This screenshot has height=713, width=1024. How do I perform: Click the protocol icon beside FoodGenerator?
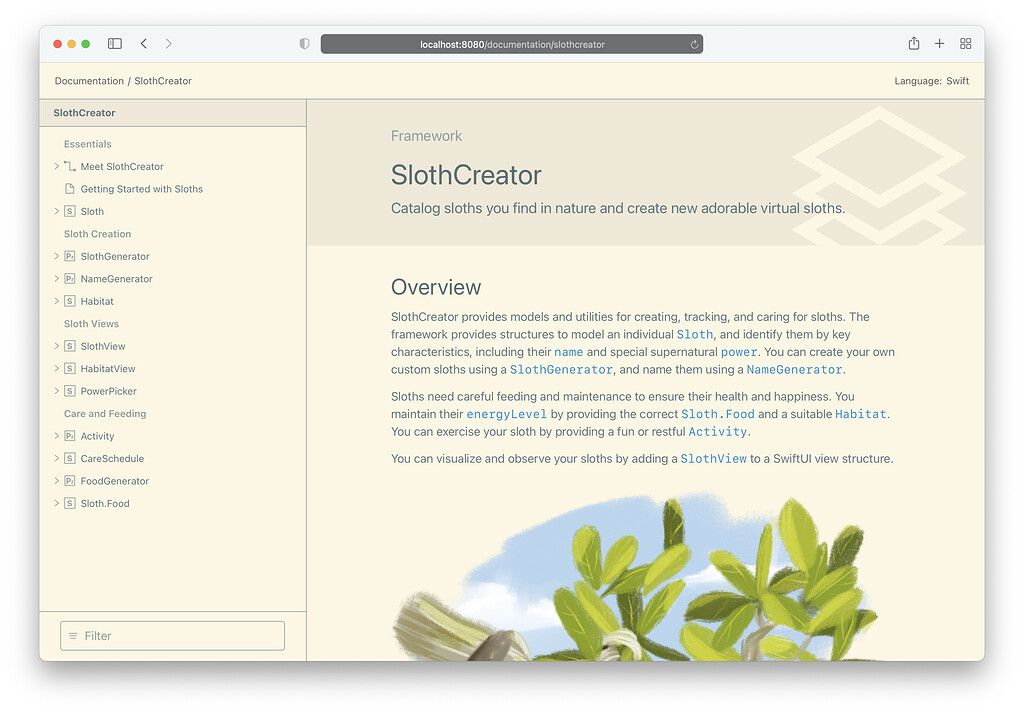tap(70, 480)
